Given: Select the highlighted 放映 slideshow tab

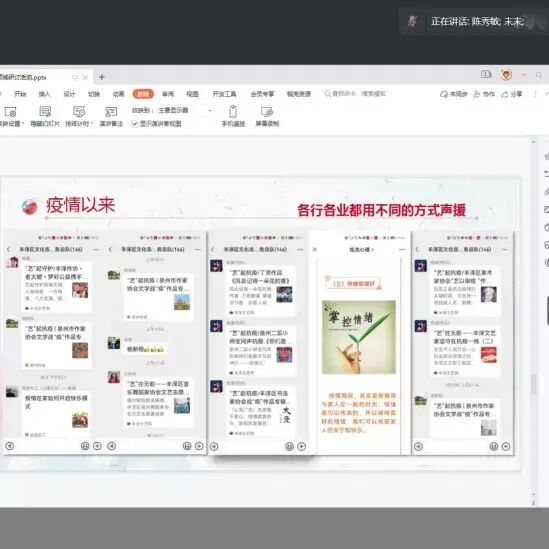Looking at the screenshot, I should pos(143,94).
